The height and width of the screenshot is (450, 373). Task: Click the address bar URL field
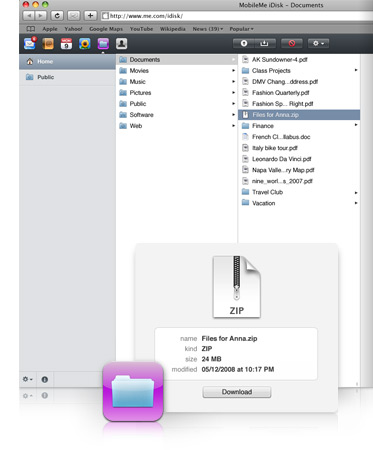point(237,16)
